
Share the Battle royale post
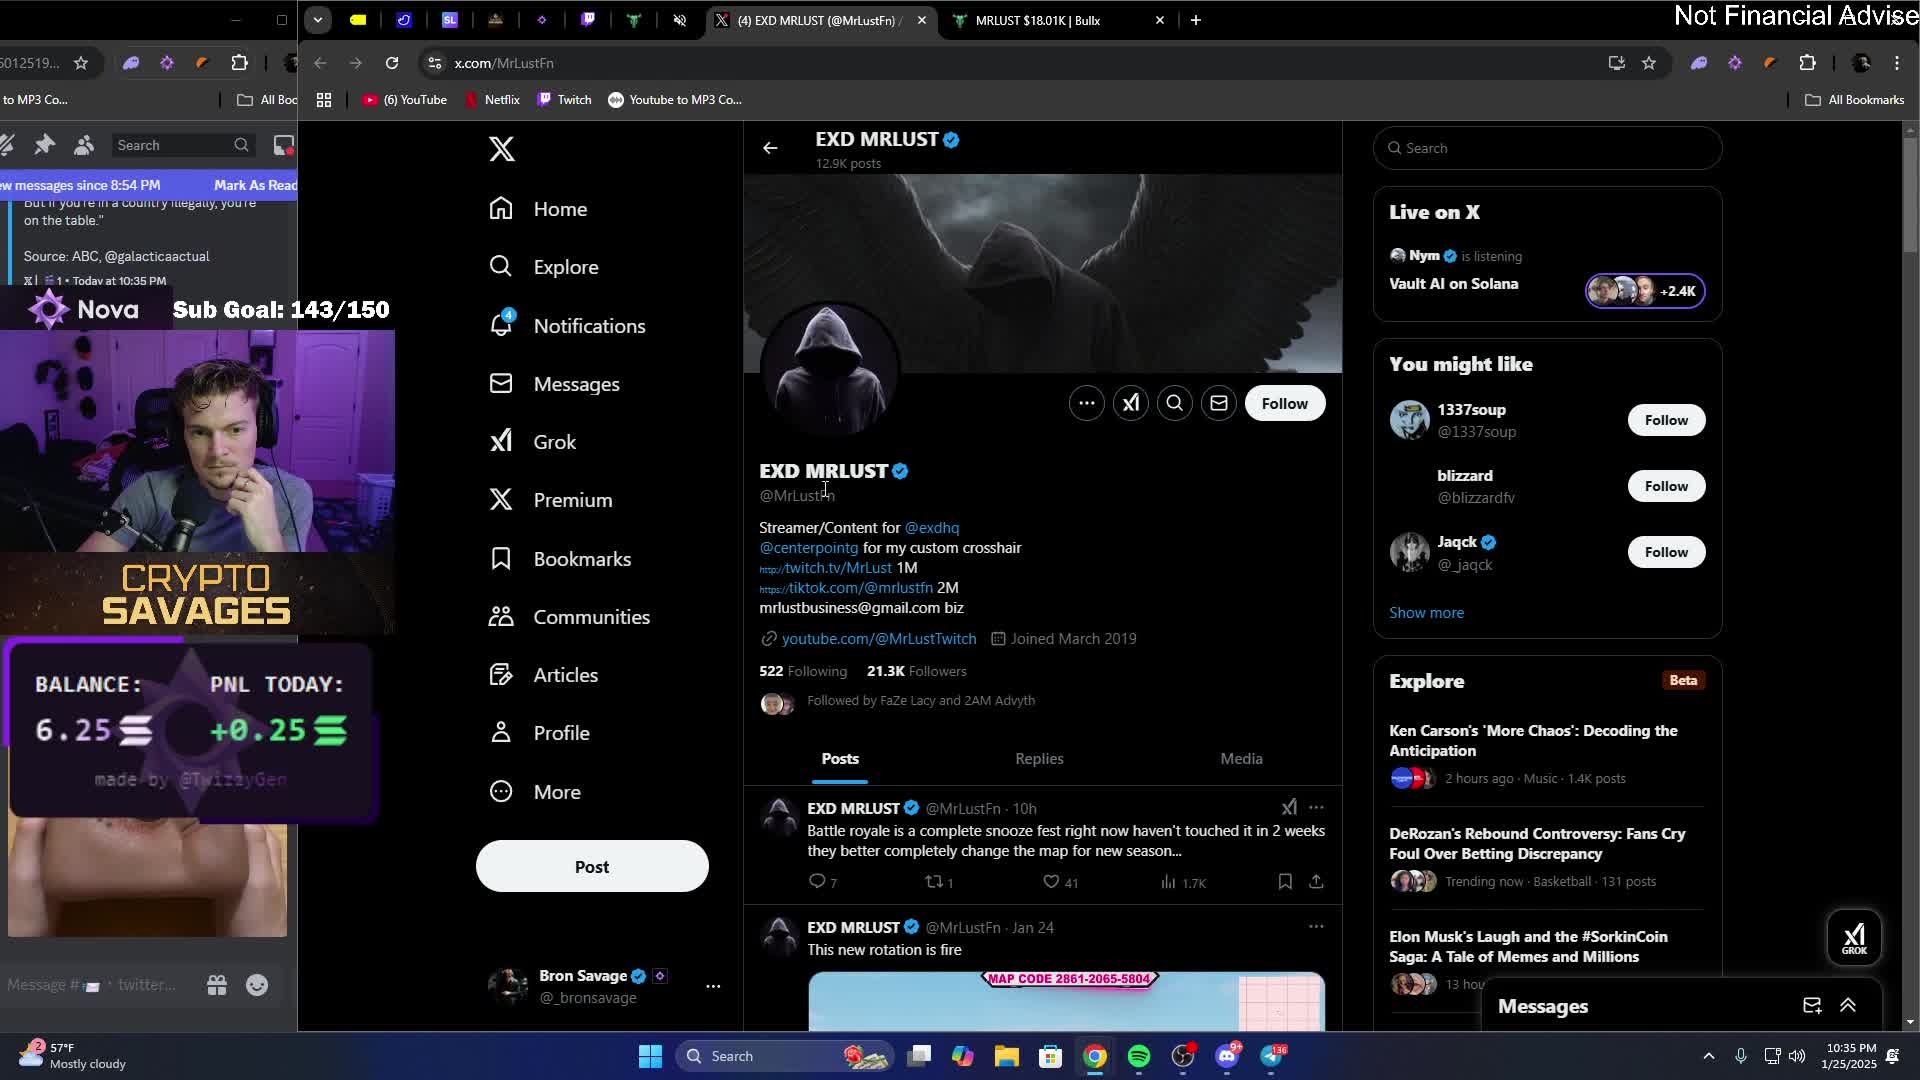point(1316,882)
